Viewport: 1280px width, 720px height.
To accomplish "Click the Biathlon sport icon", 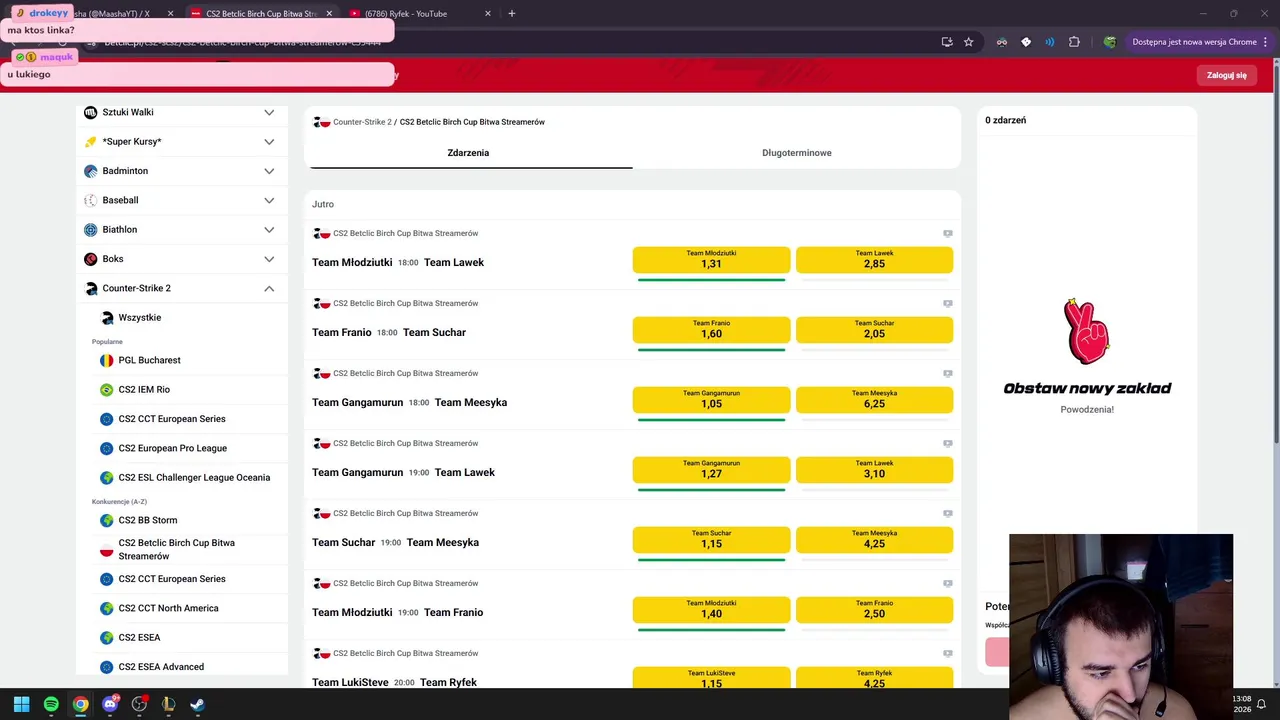I will coord(91,230).
